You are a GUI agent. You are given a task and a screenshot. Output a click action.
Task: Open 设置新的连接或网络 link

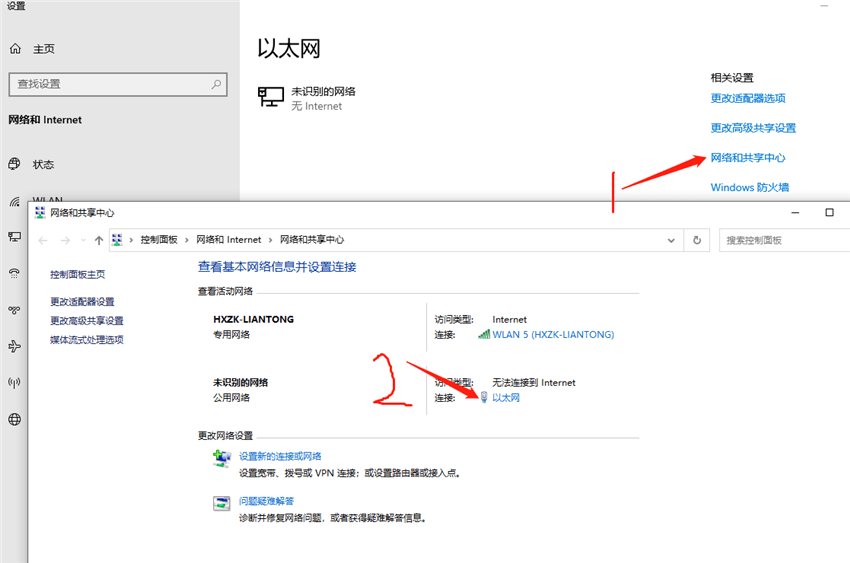280,456
